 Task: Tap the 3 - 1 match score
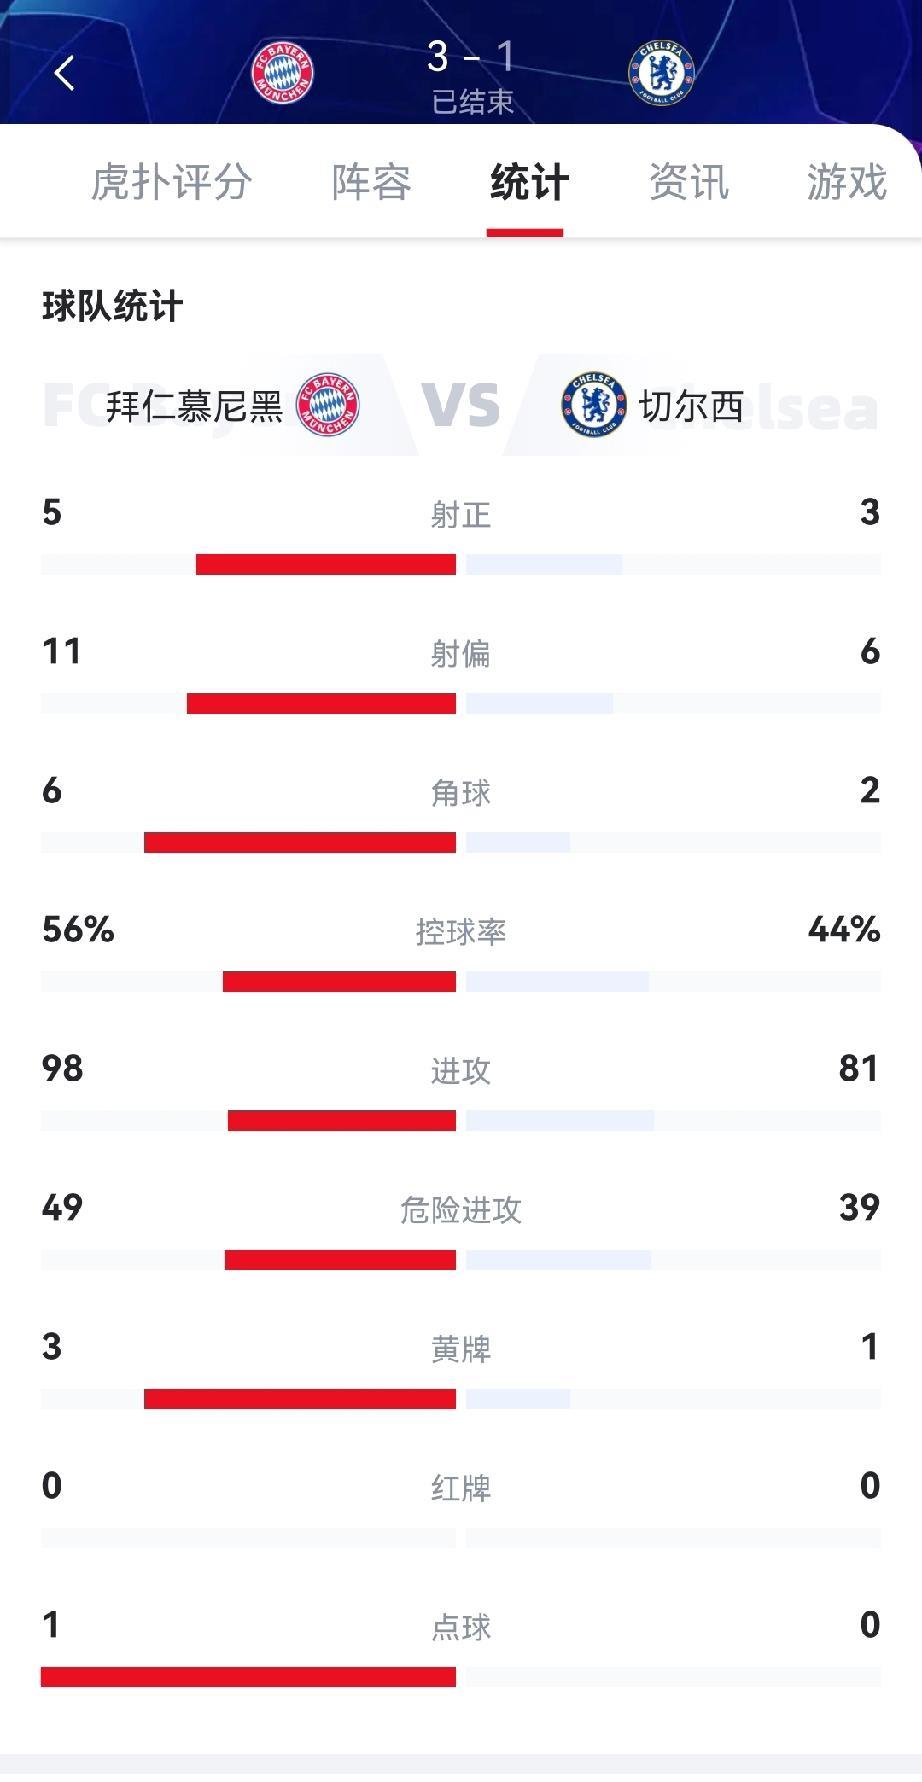point(471,57)
